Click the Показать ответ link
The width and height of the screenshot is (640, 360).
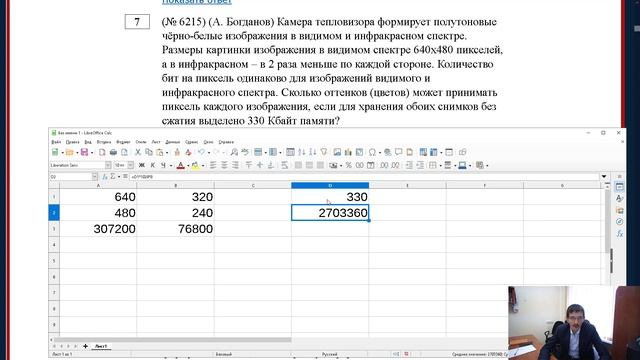[x=197, y=2]
